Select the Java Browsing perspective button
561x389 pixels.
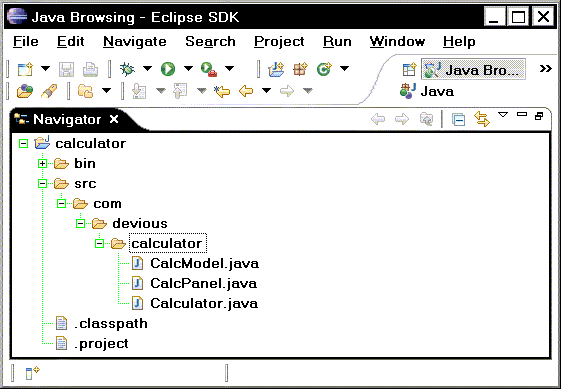[473, 69]
